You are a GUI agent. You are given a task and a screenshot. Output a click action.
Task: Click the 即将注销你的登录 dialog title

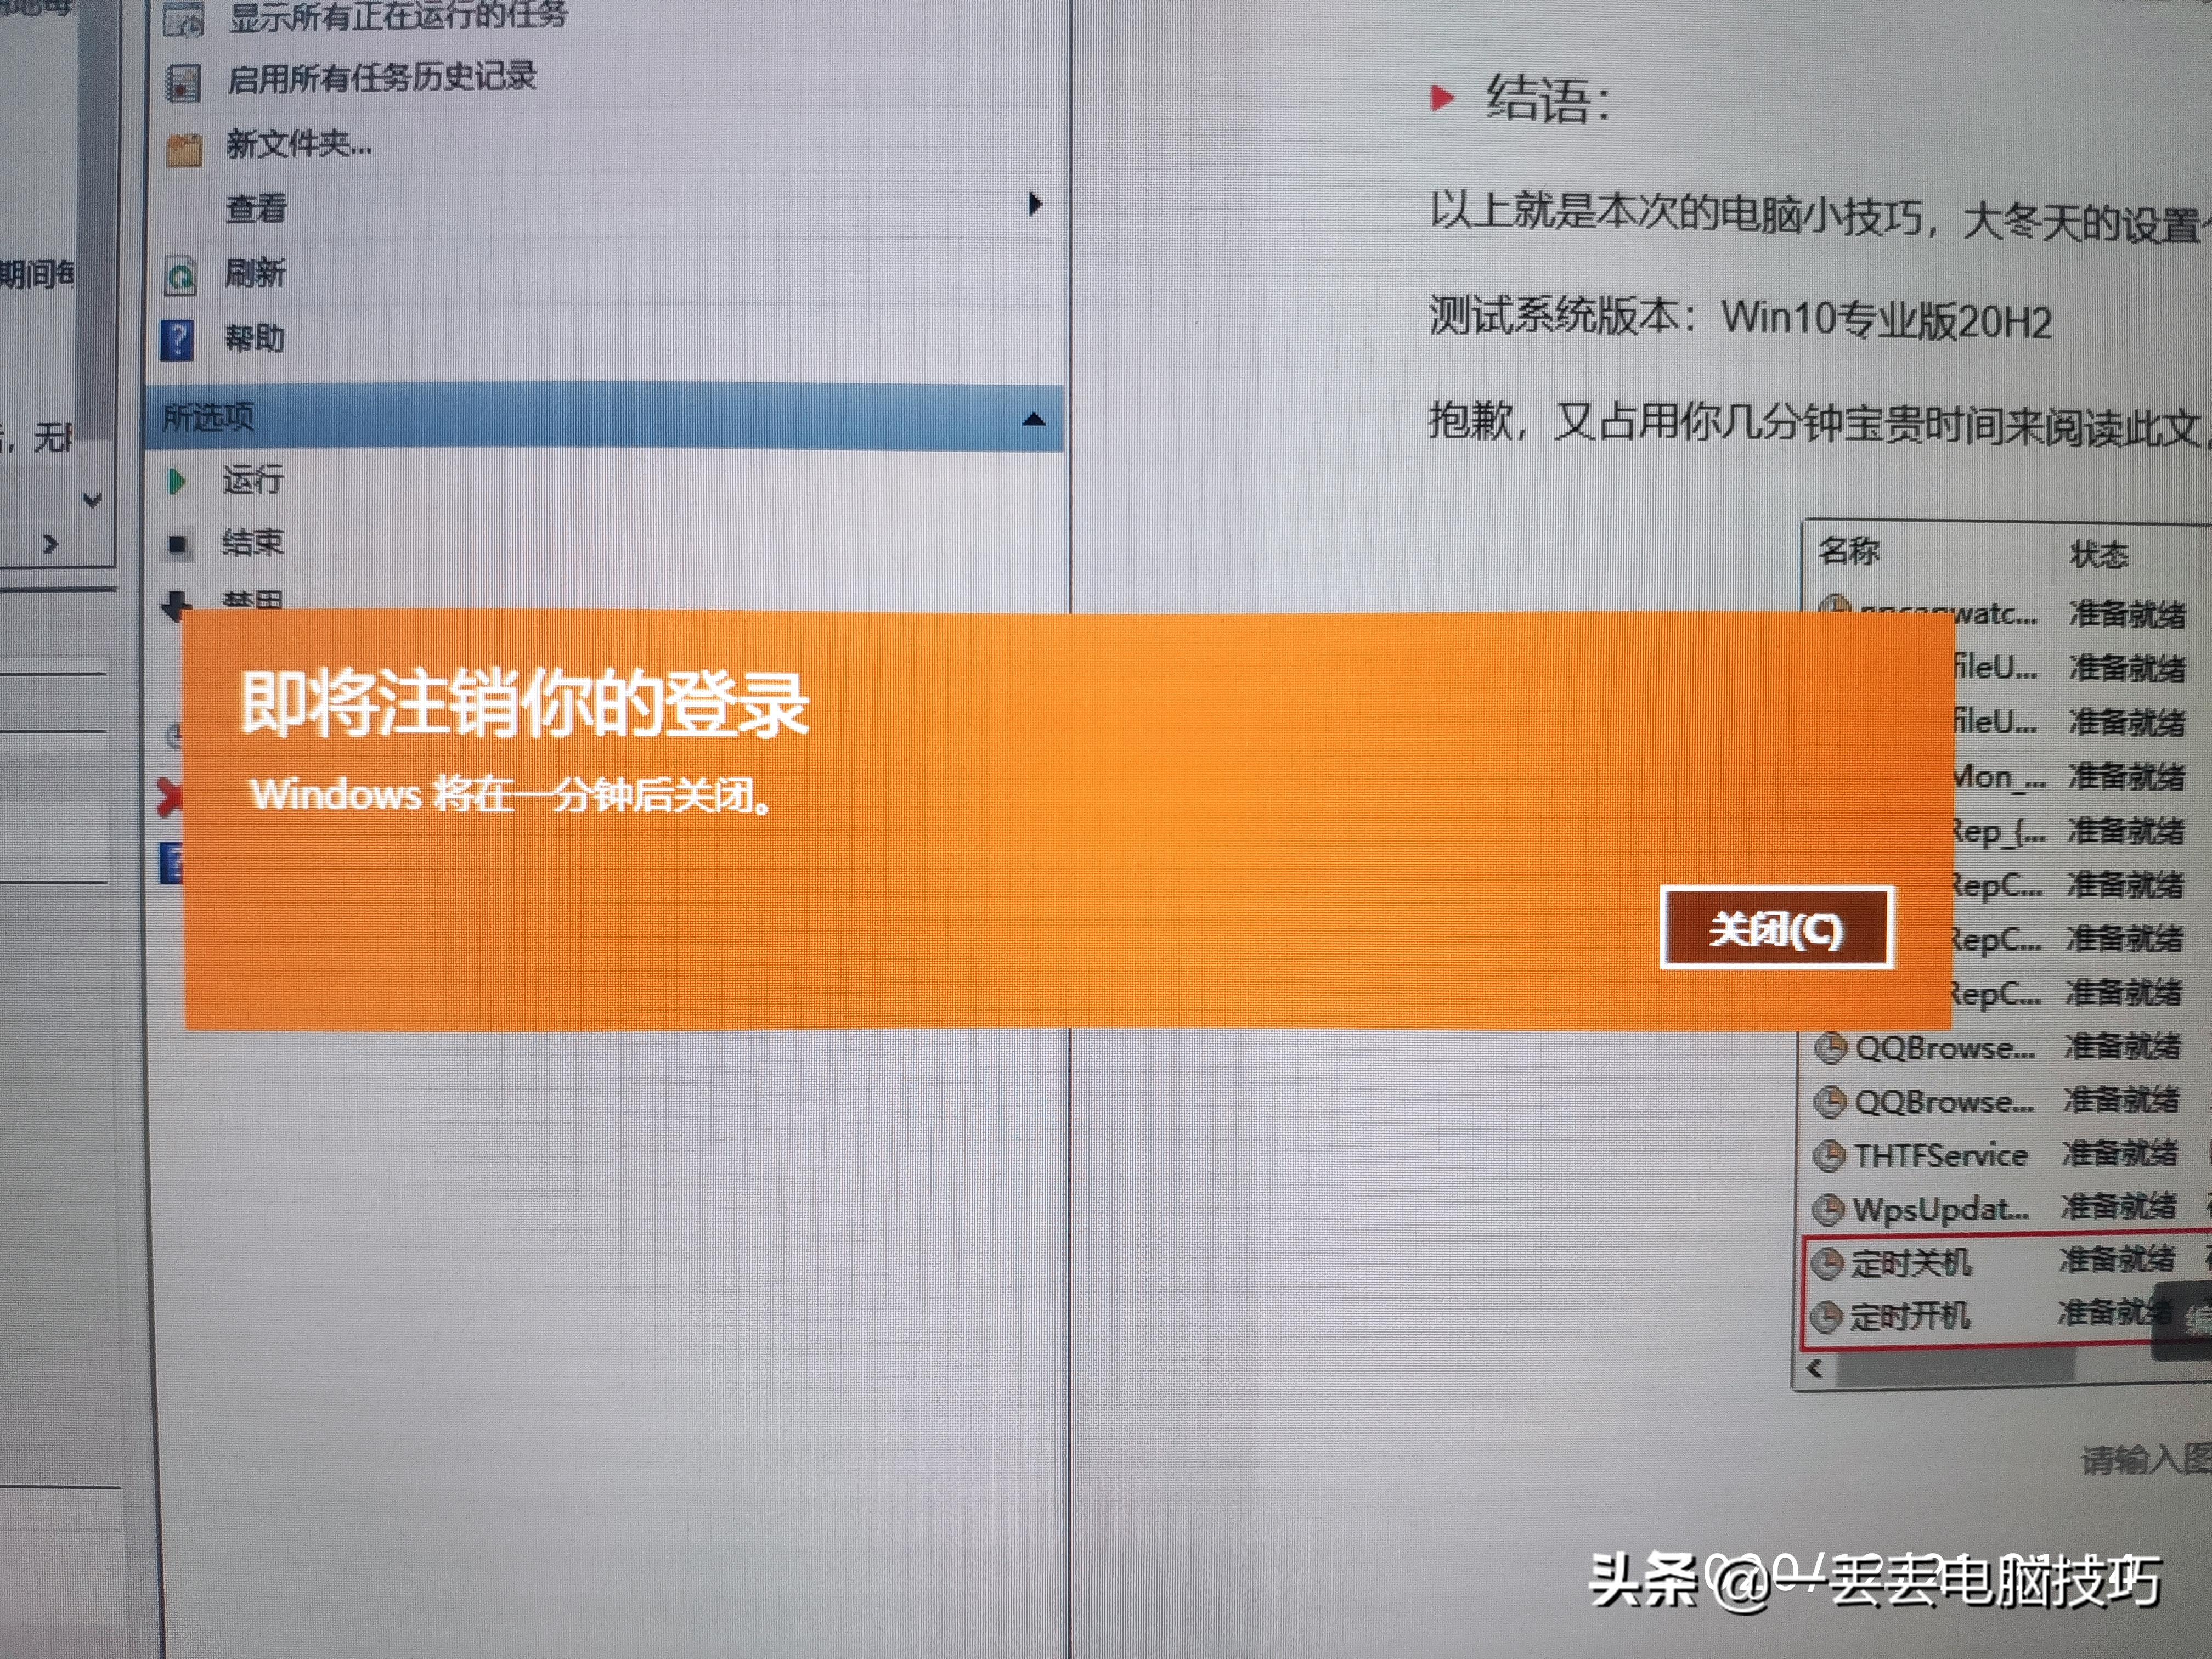click(x=525, y=704)
